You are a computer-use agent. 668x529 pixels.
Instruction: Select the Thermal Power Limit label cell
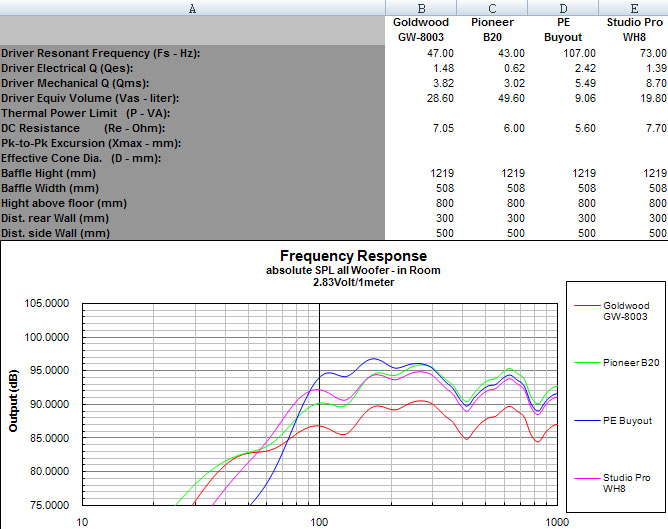192,113
